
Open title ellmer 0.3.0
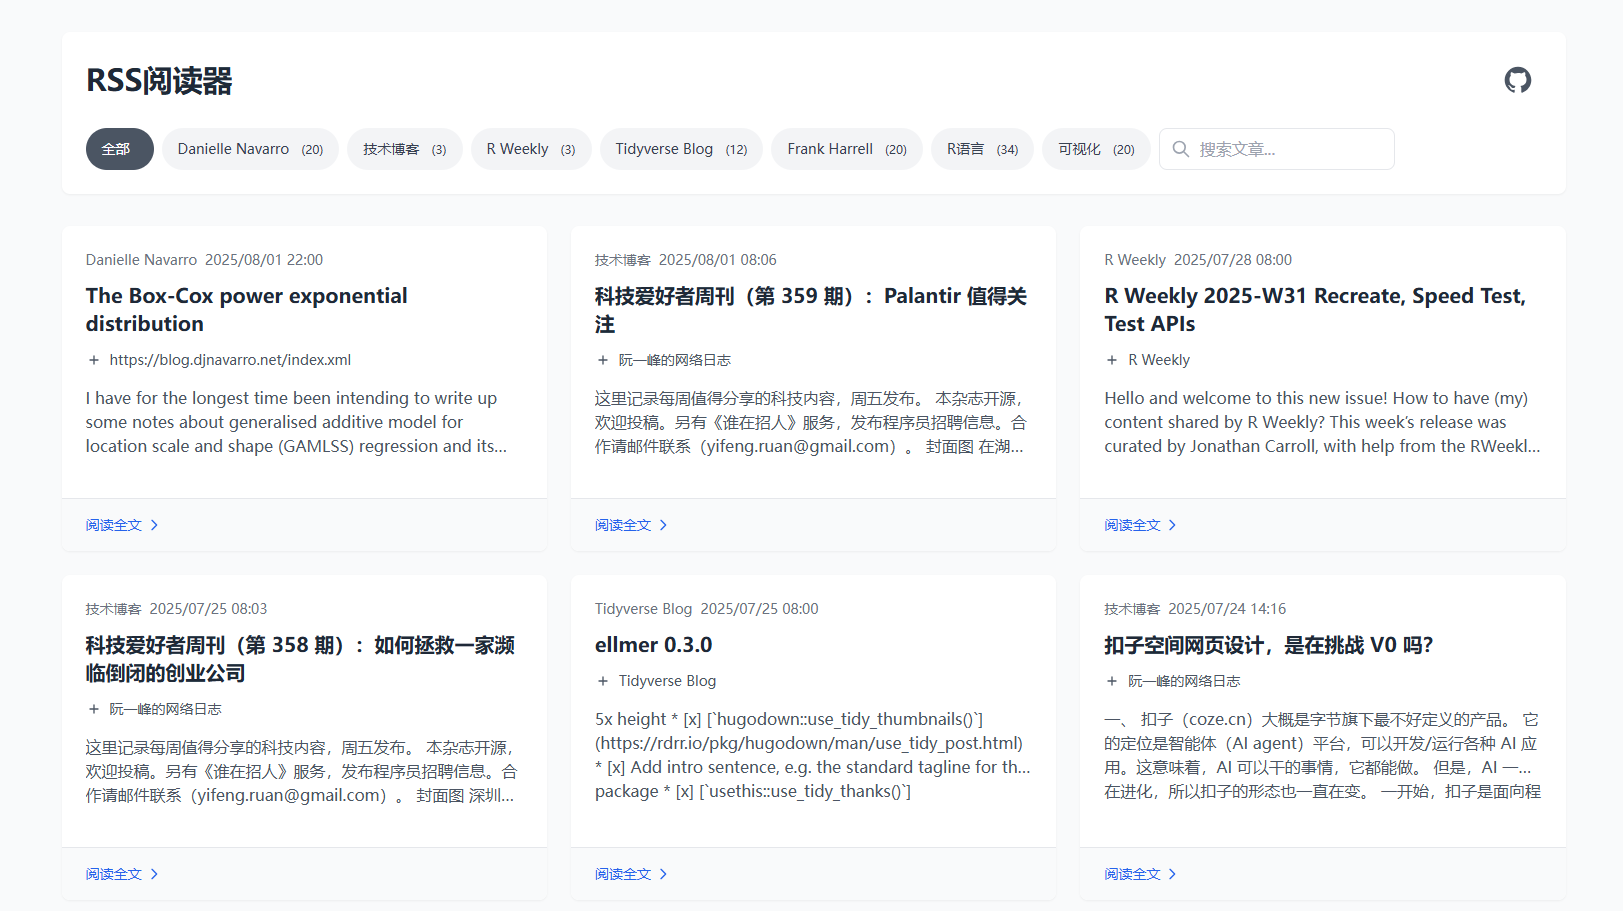pos(654,645)
